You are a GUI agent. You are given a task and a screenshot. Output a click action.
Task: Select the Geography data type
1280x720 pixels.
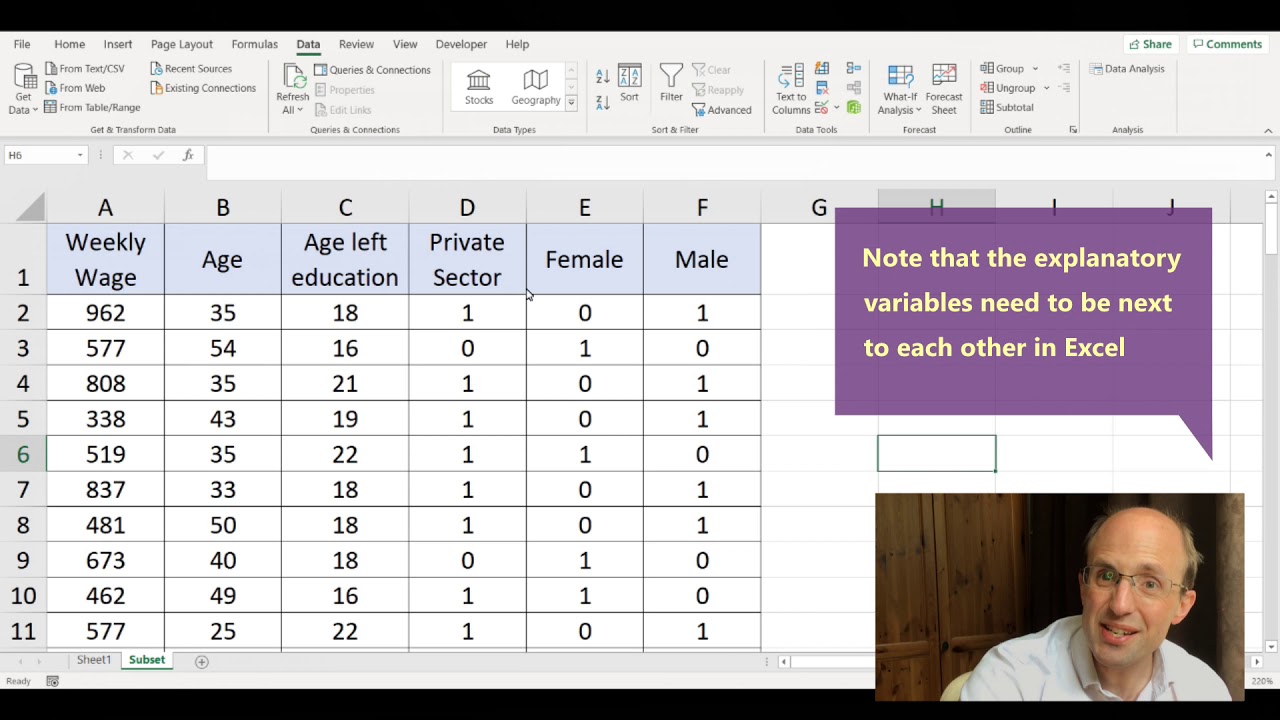click(536, 87)
